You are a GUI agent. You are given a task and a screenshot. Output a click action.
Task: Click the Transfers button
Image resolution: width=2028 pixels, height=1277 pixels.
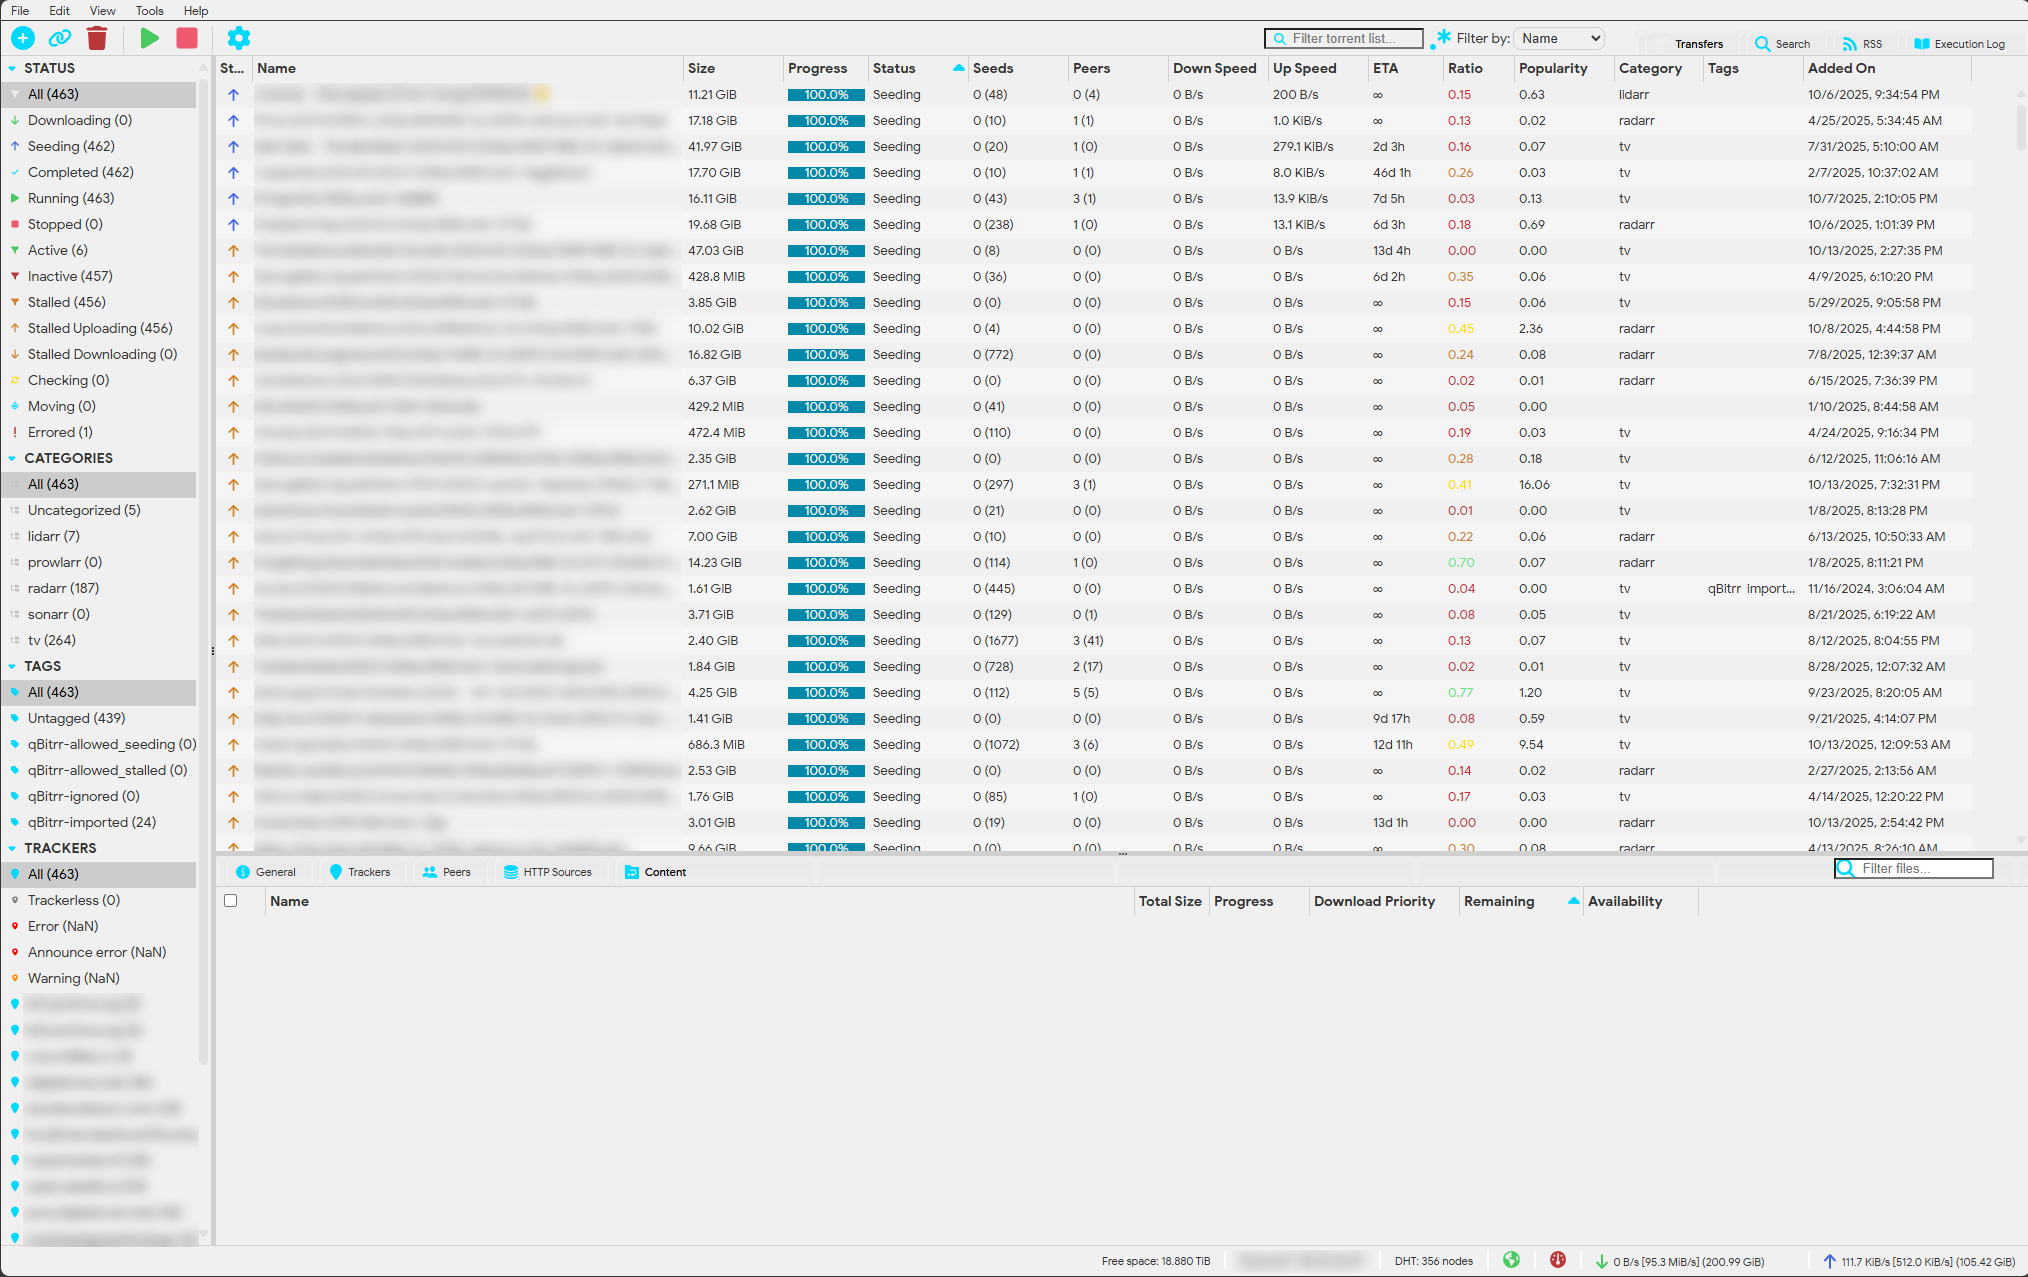1698,43
